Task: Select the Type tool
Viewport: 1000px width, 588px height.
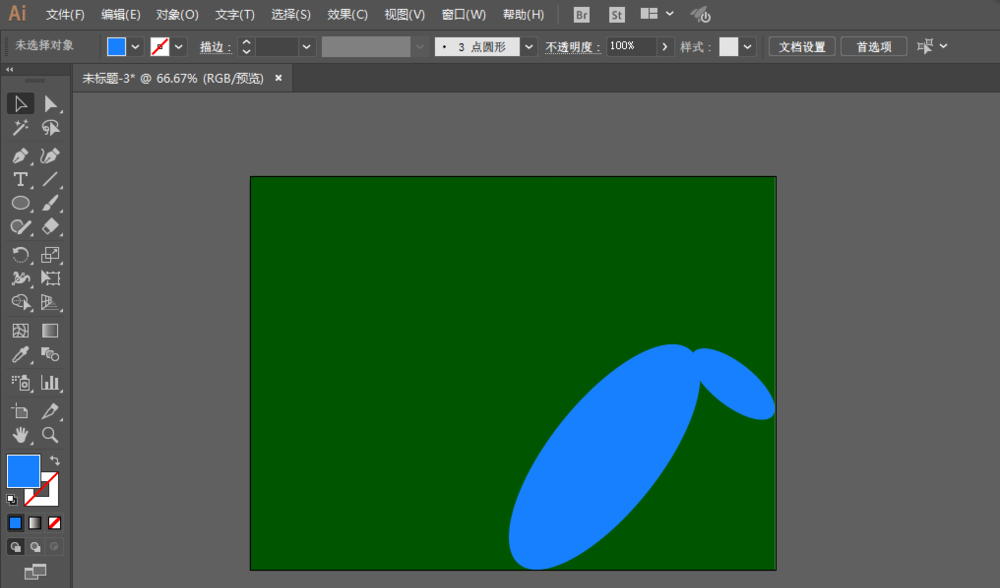Action: (20, 180)
